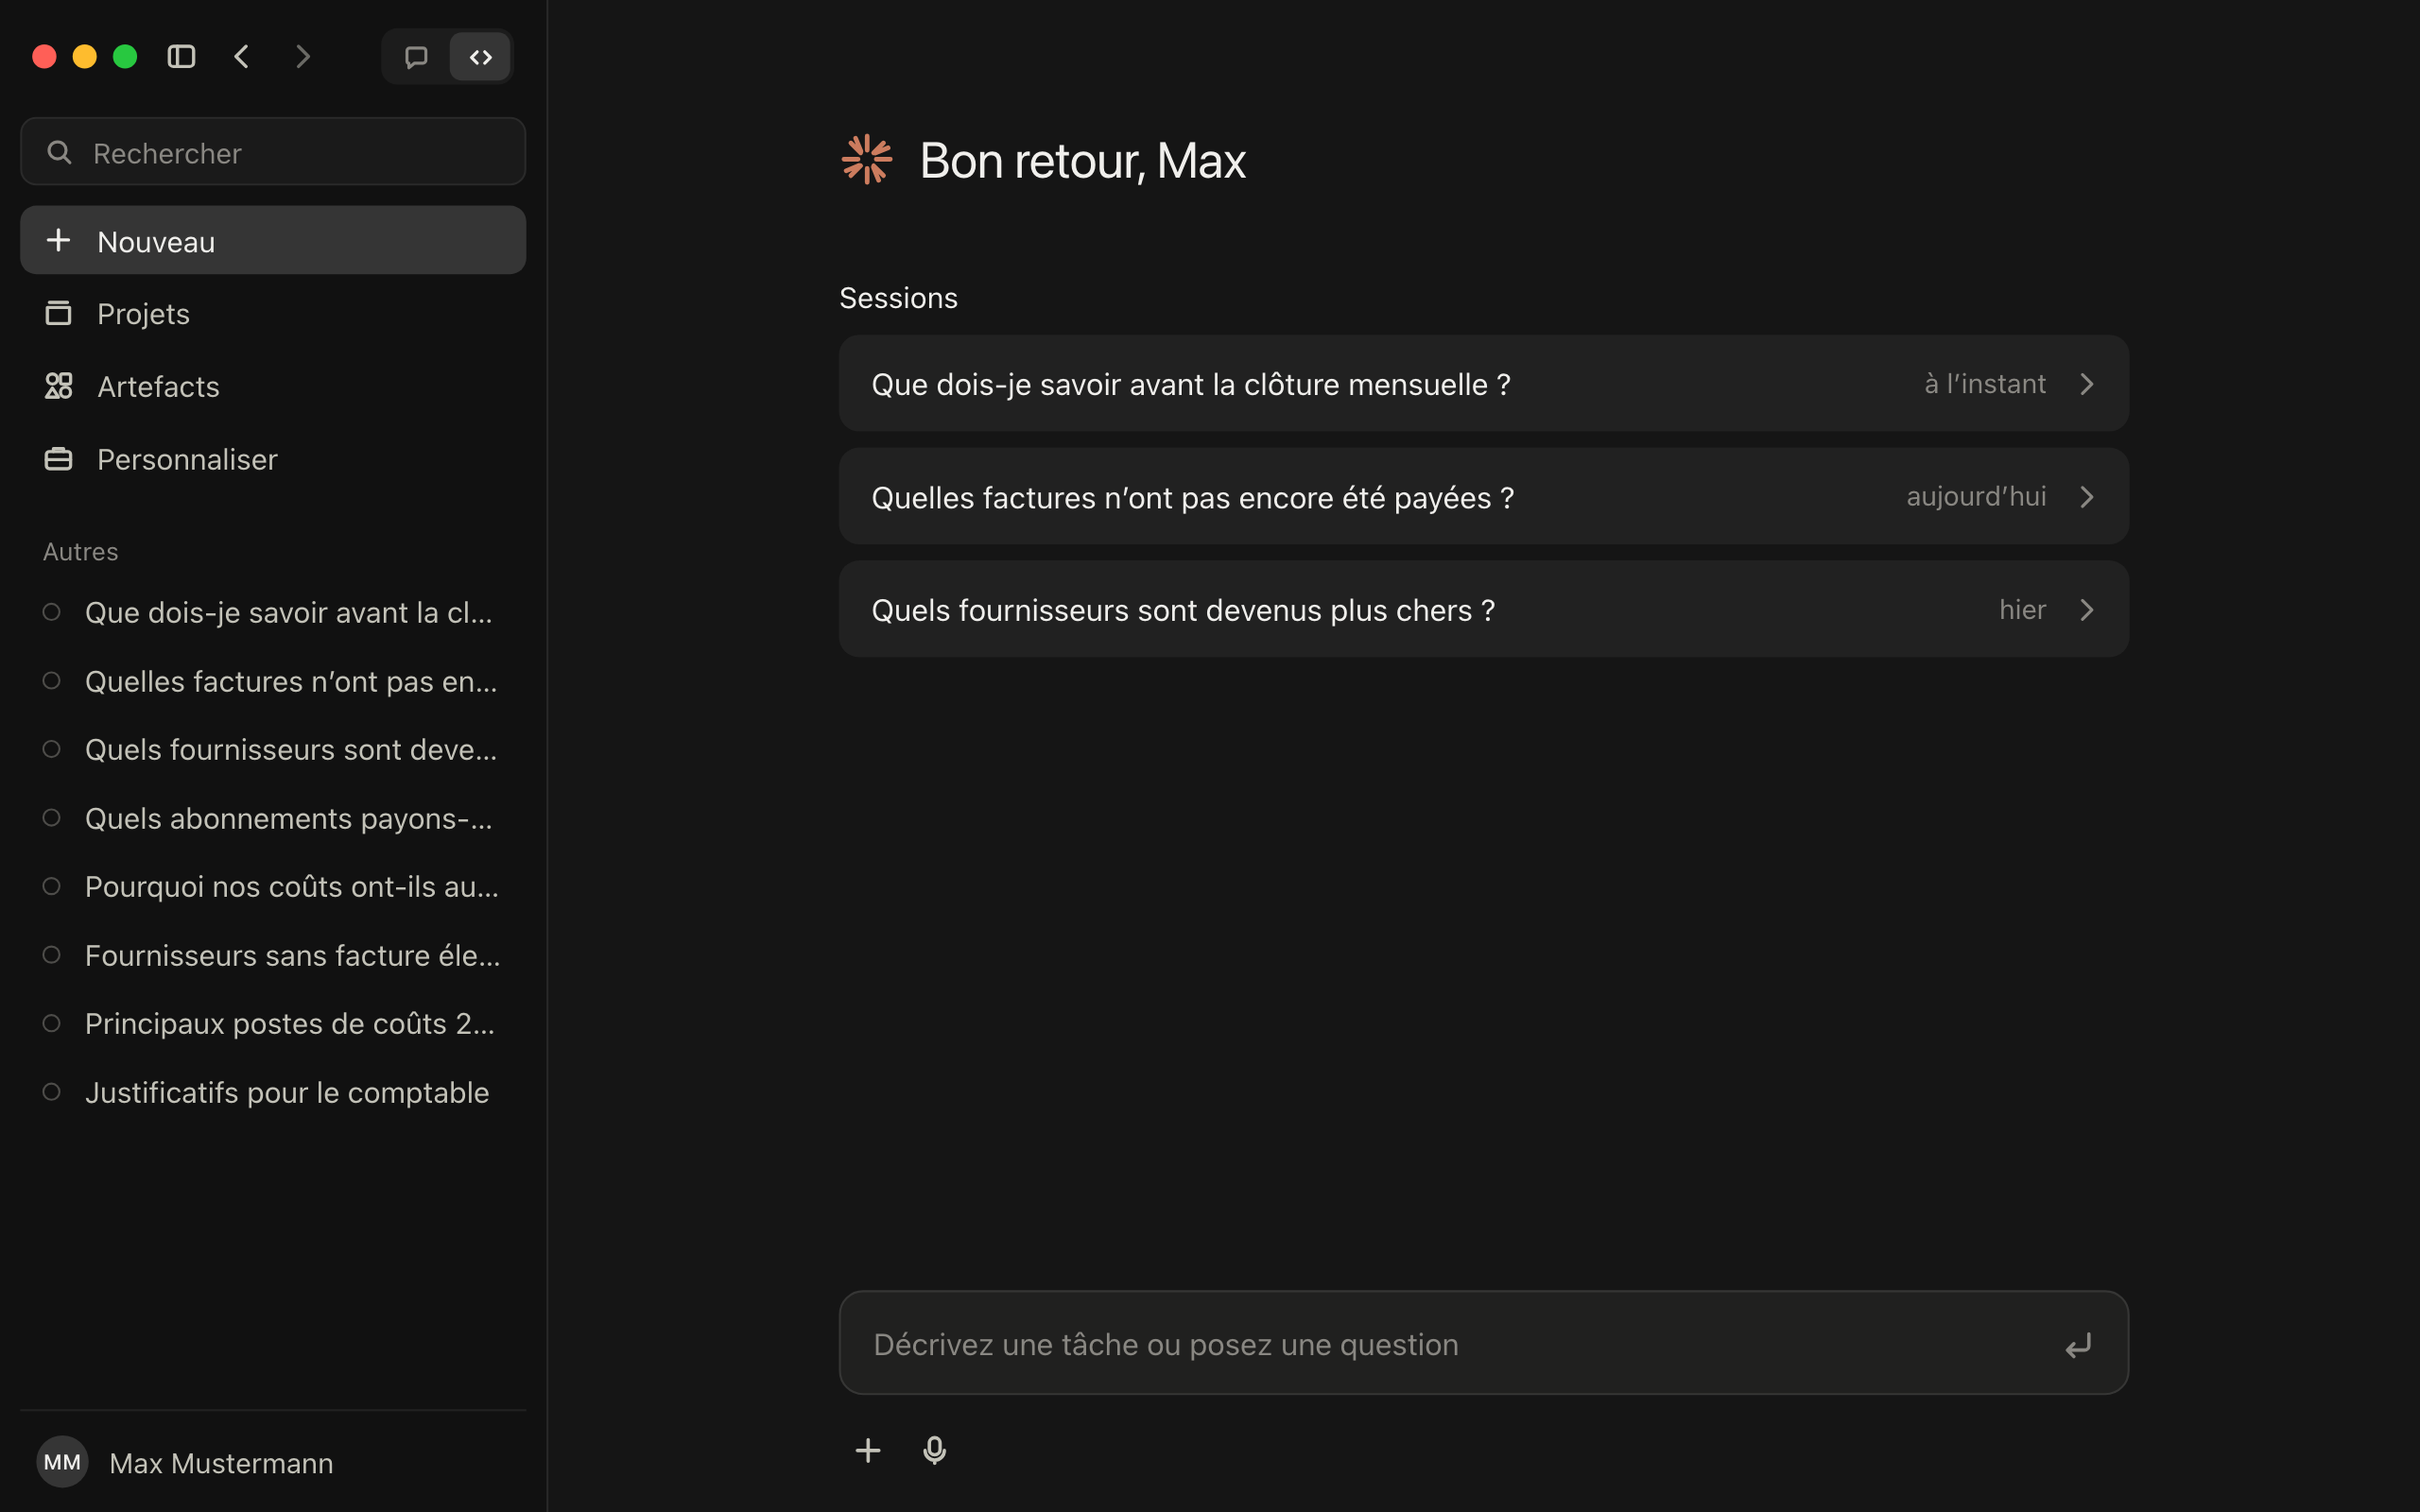
Task: Focus the Rechercher search field
Action: [x=273, y=152]
